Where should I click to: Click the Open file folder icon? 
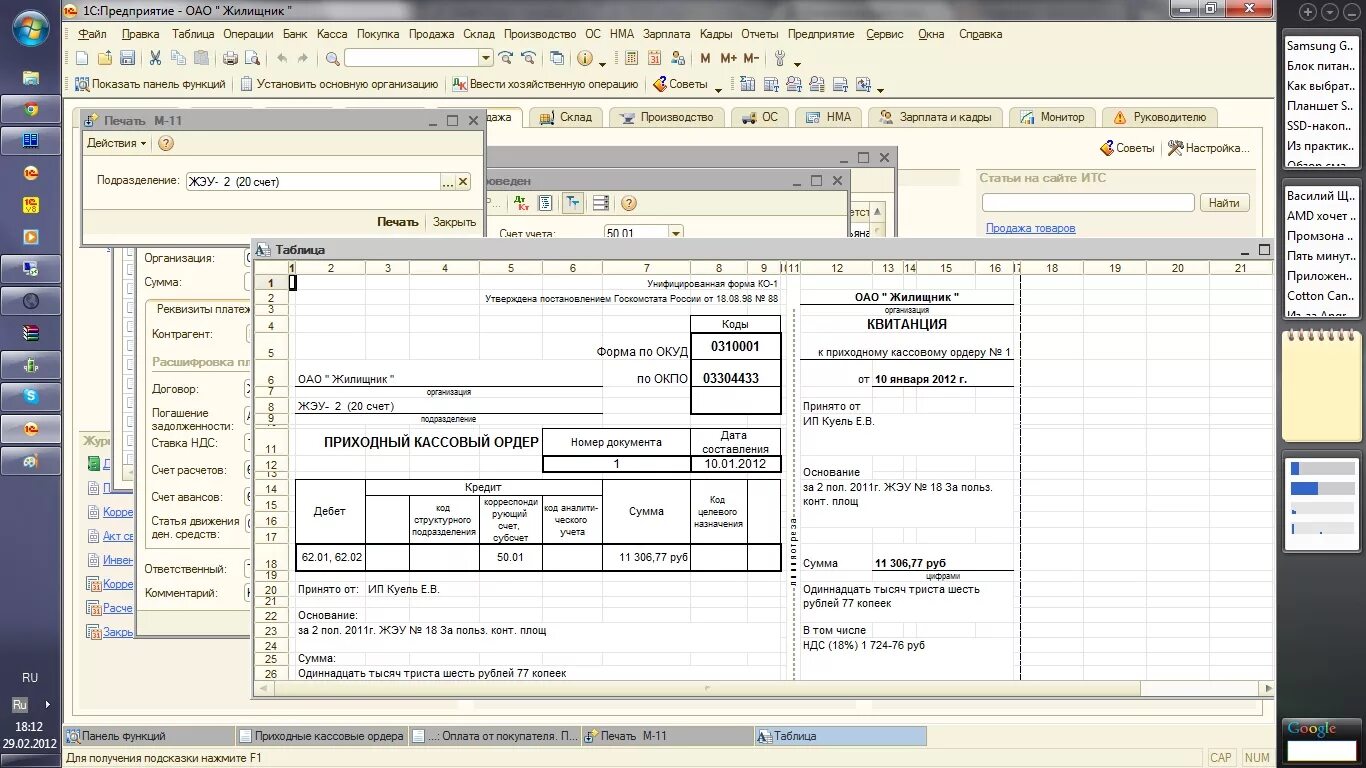pos(105,58)
